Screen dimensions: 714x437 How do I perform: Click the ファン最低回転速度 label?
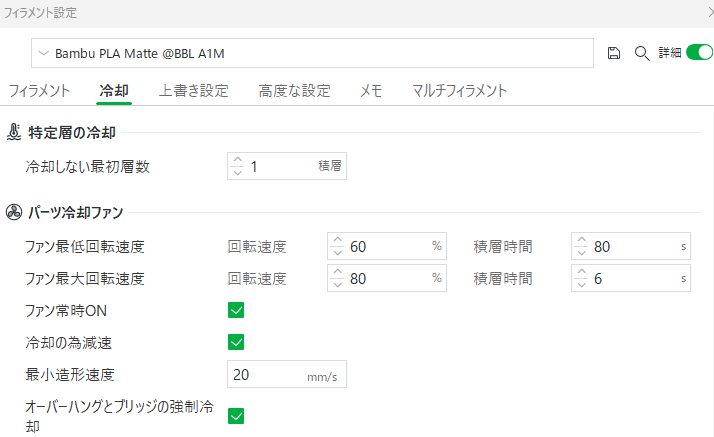point(85,247)
